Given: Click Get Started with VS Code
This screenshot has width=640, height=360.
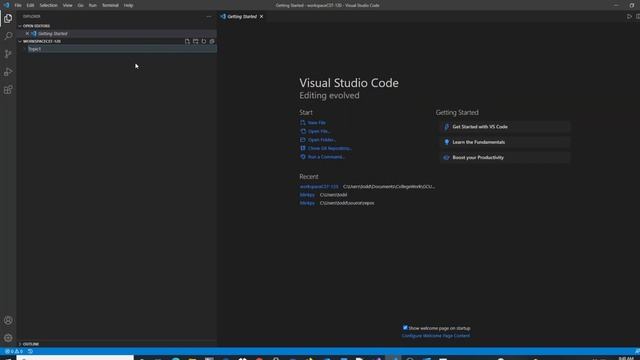Looking at the screenshot, I should 505,127.
